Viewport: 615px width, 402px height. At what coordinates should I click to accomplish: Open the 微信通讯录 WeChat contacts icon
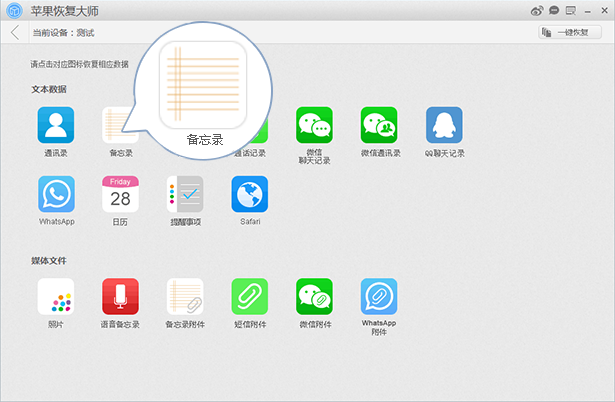(379, 125)
